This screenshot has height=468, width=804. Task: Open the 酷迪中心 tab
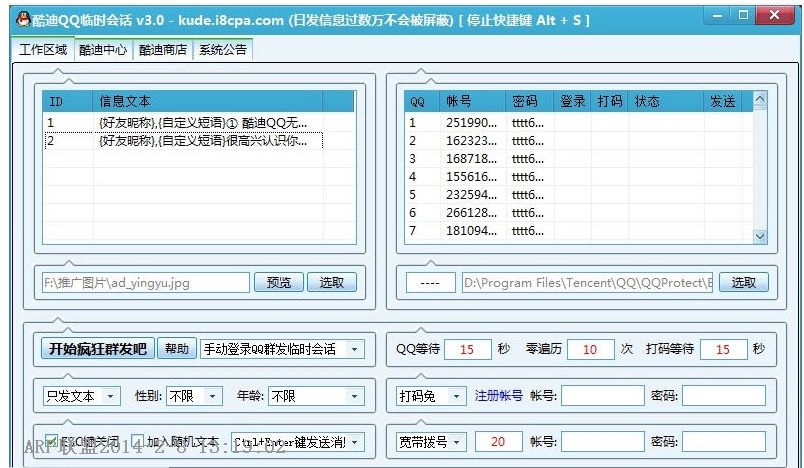103,50
